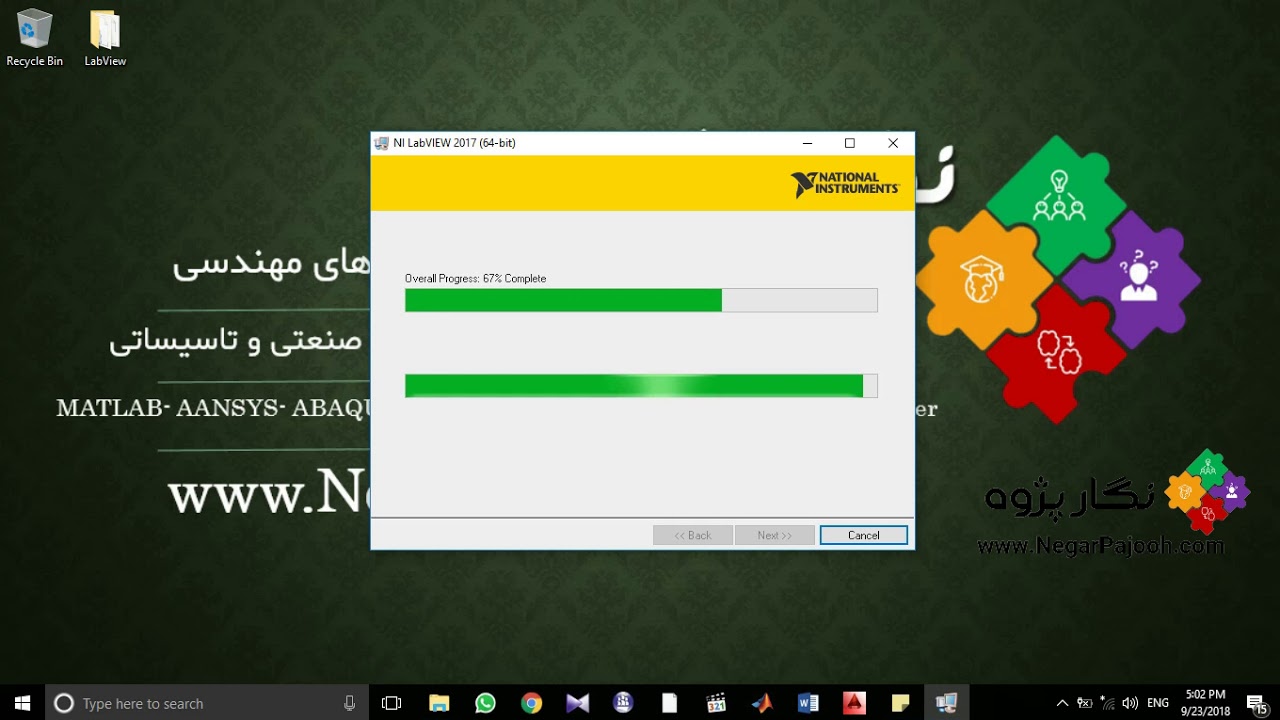Click the battery icon in the system tray
The width and height of the screenshot is (1280, 720).
pos(1084,703)
